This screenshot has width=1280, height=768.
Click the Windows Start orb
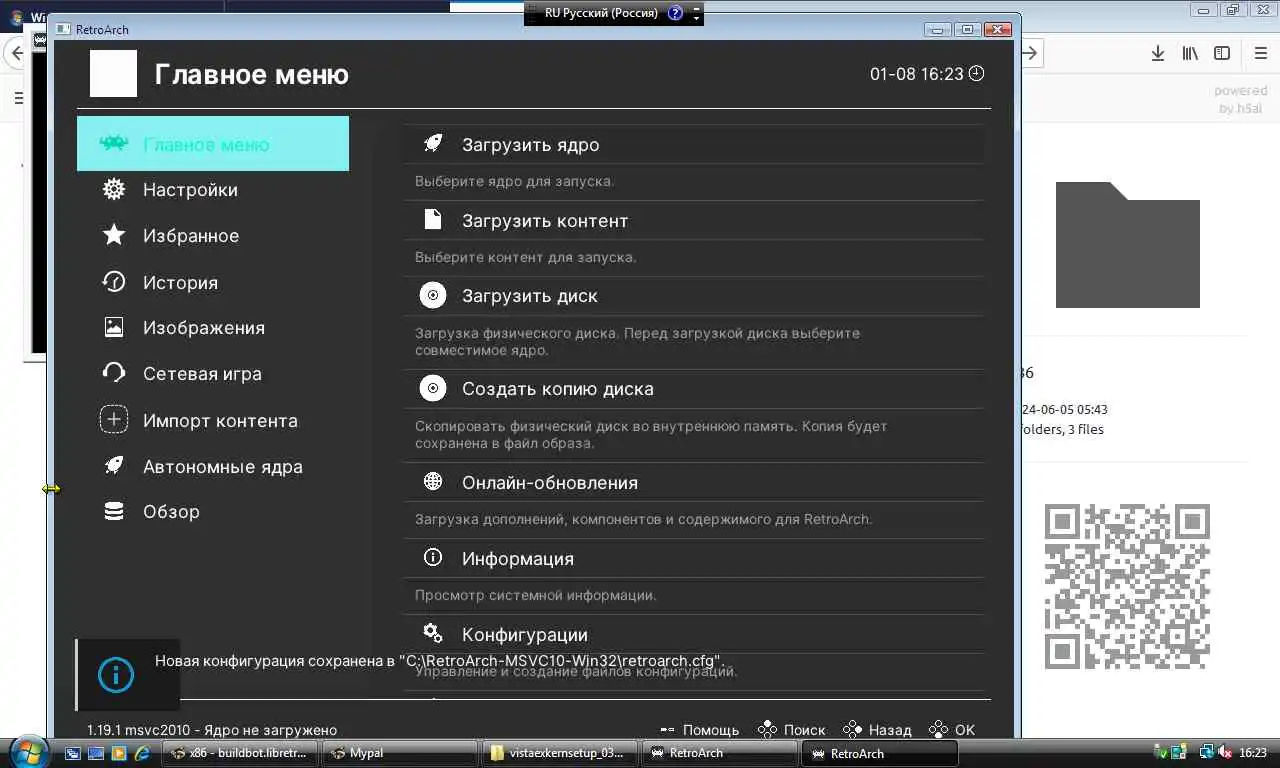pos(27,751)
